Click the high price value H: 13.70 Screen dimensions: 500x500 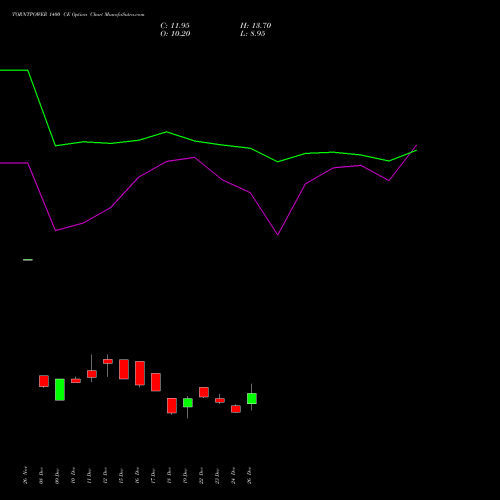pyautogui.click(x=255, y=26)
